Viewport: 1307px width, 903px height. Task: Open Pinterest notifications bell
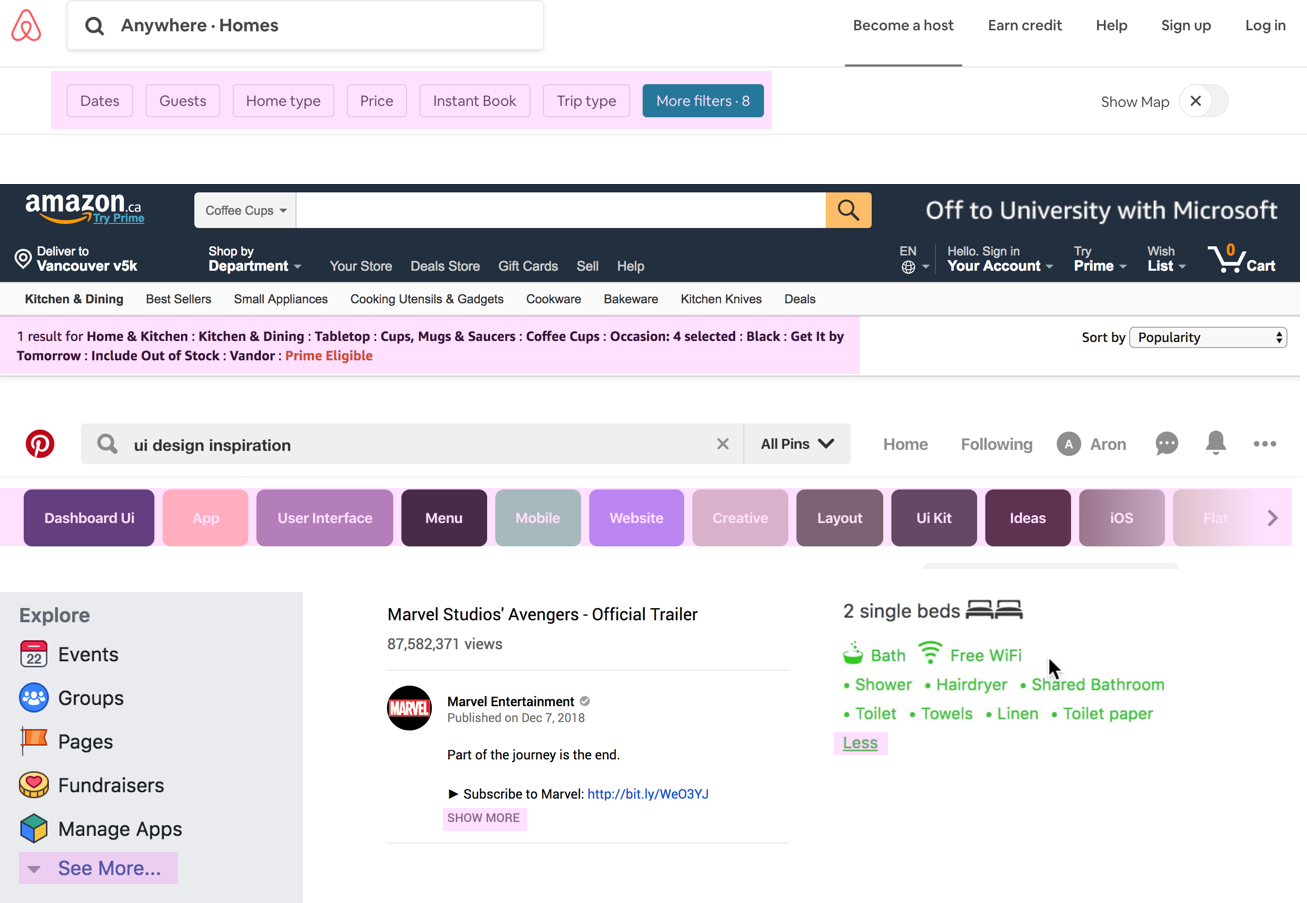[1216, 443]
